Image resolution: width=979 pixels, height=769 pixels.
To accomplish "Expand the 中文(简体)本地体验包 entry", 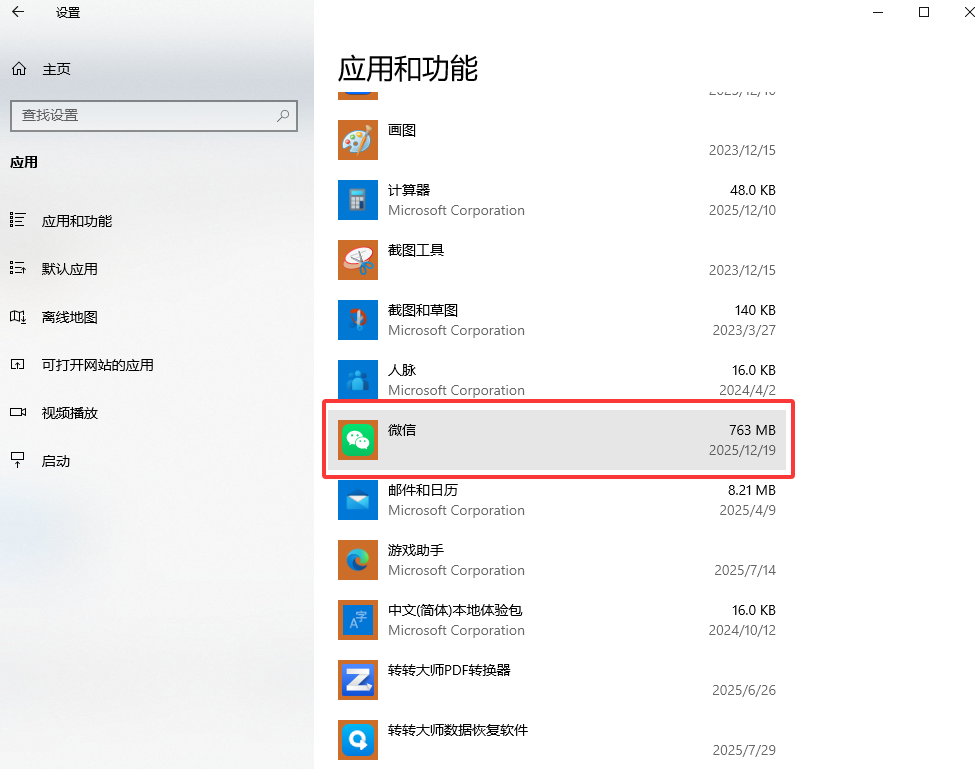I will (x=557, y=620).
